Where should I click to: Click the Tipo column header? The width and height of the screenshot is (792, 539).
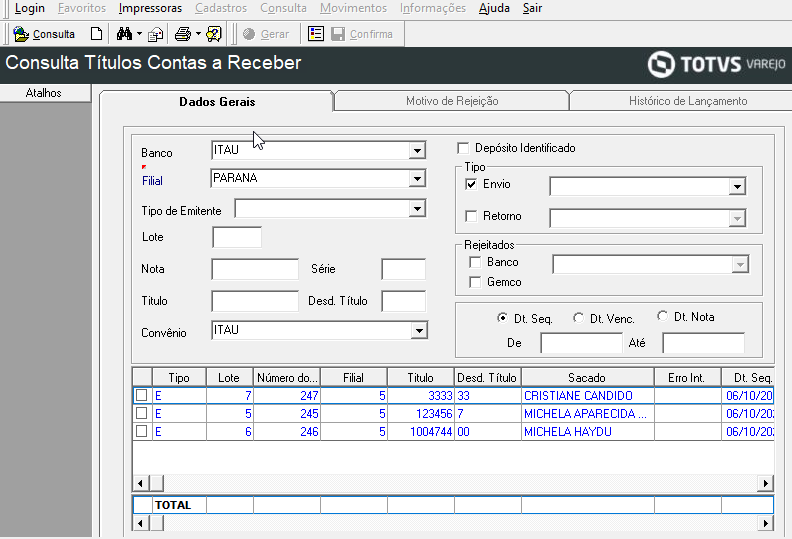(179, 377)
